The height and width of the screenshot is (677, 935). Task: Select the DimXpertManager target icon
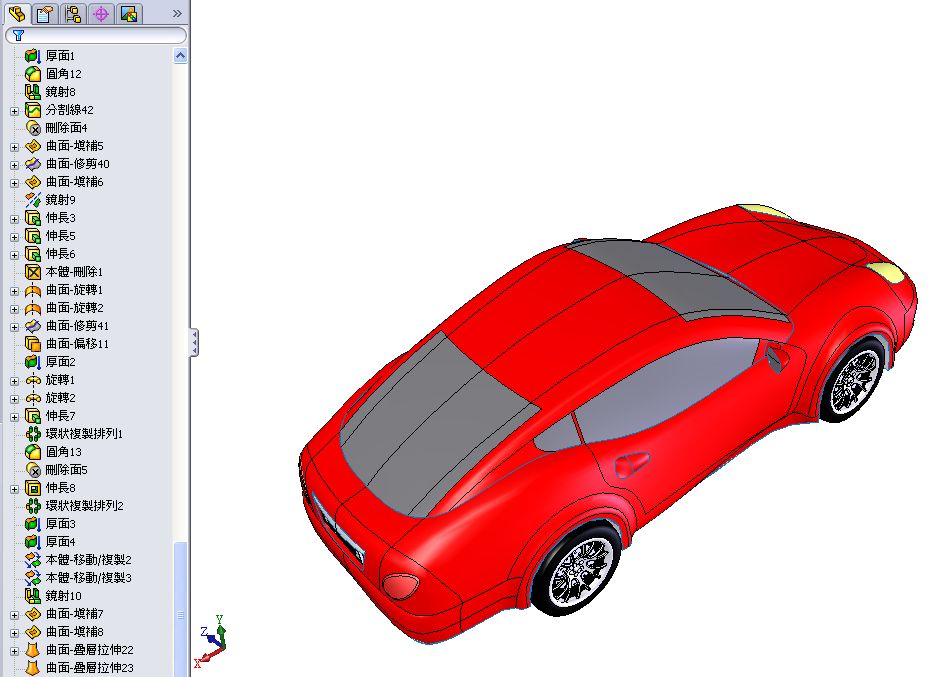pos(99,14)
